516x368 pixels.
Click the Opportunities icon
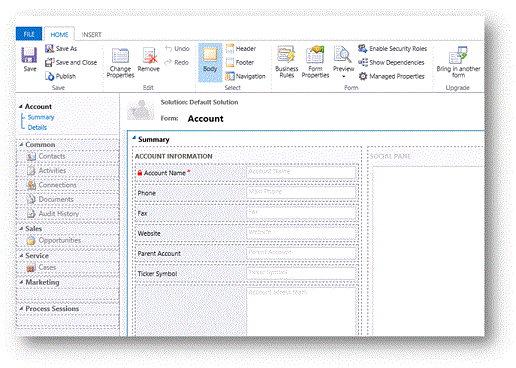click(31, 240)
